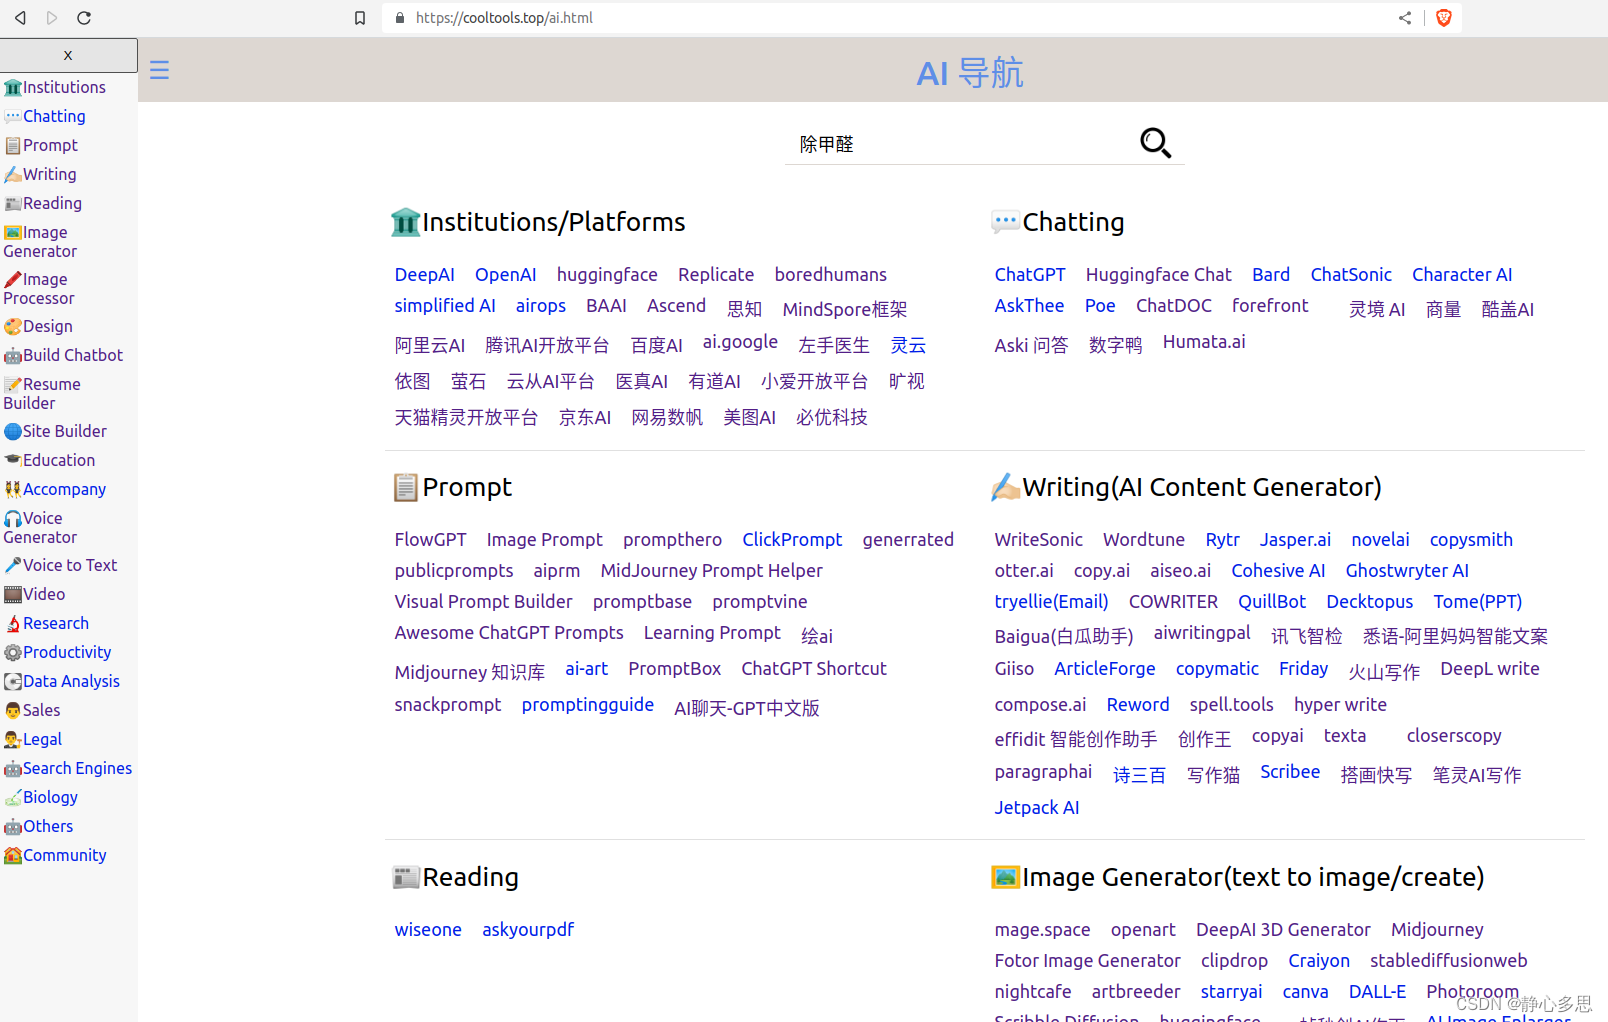1608x1022 pixels.
Task: Go to Prompt in the sidebar
Action: click(41, 145)
